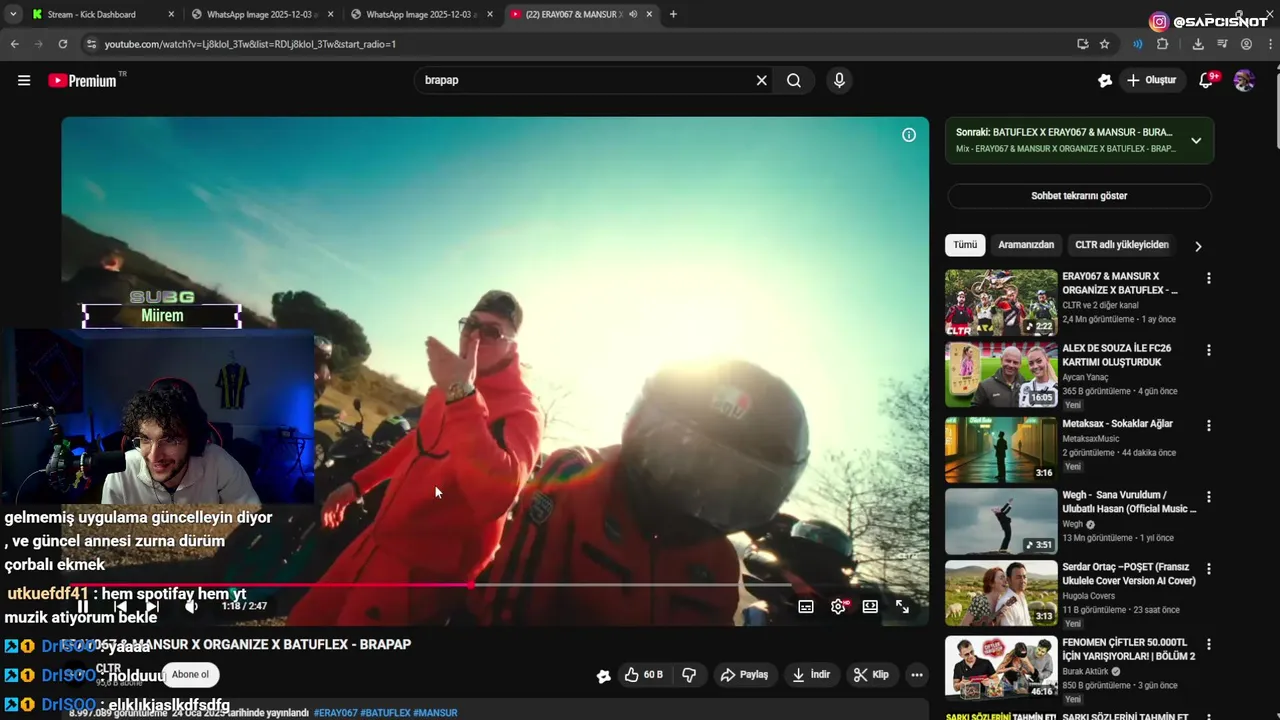Bookmark this page with the star
Viewport: 1280px width, 720px height.
1104,44
